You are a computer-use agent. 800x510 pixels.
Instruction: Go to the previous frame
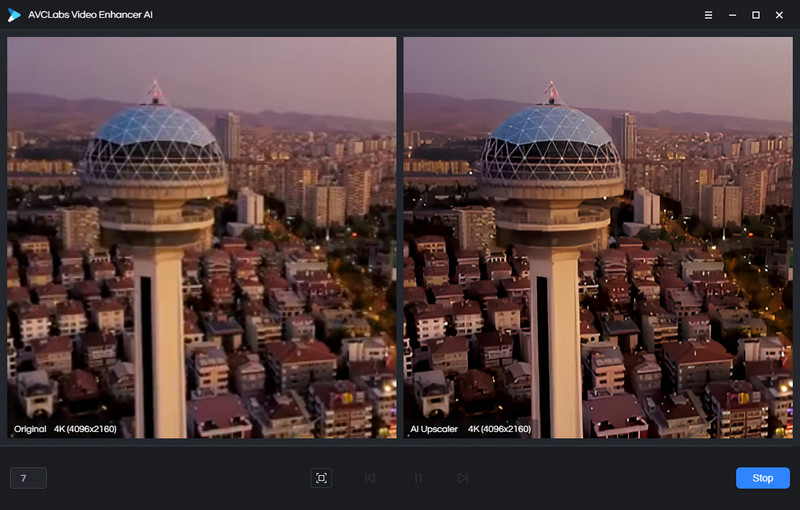370,478
